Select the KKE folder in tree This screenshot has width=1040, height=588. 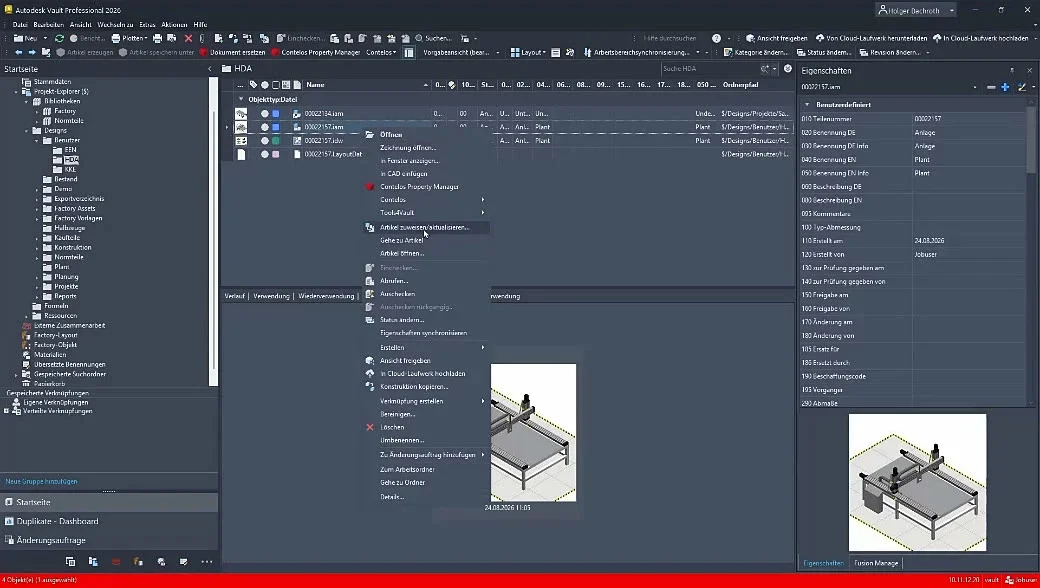70,170
